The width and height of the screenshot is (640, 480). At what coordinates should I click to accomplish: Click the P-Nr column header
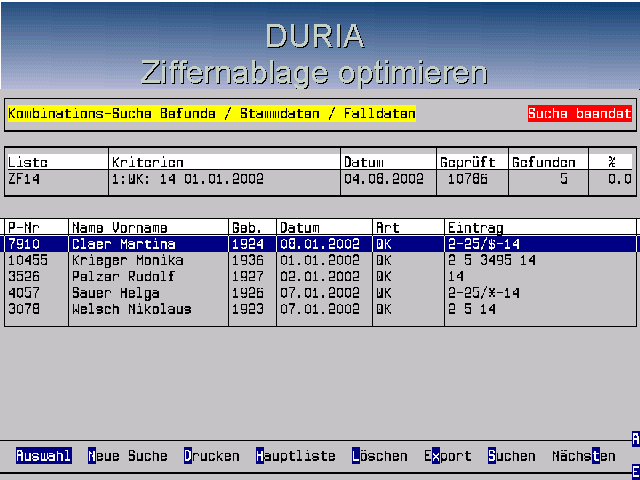click(24, 227)
